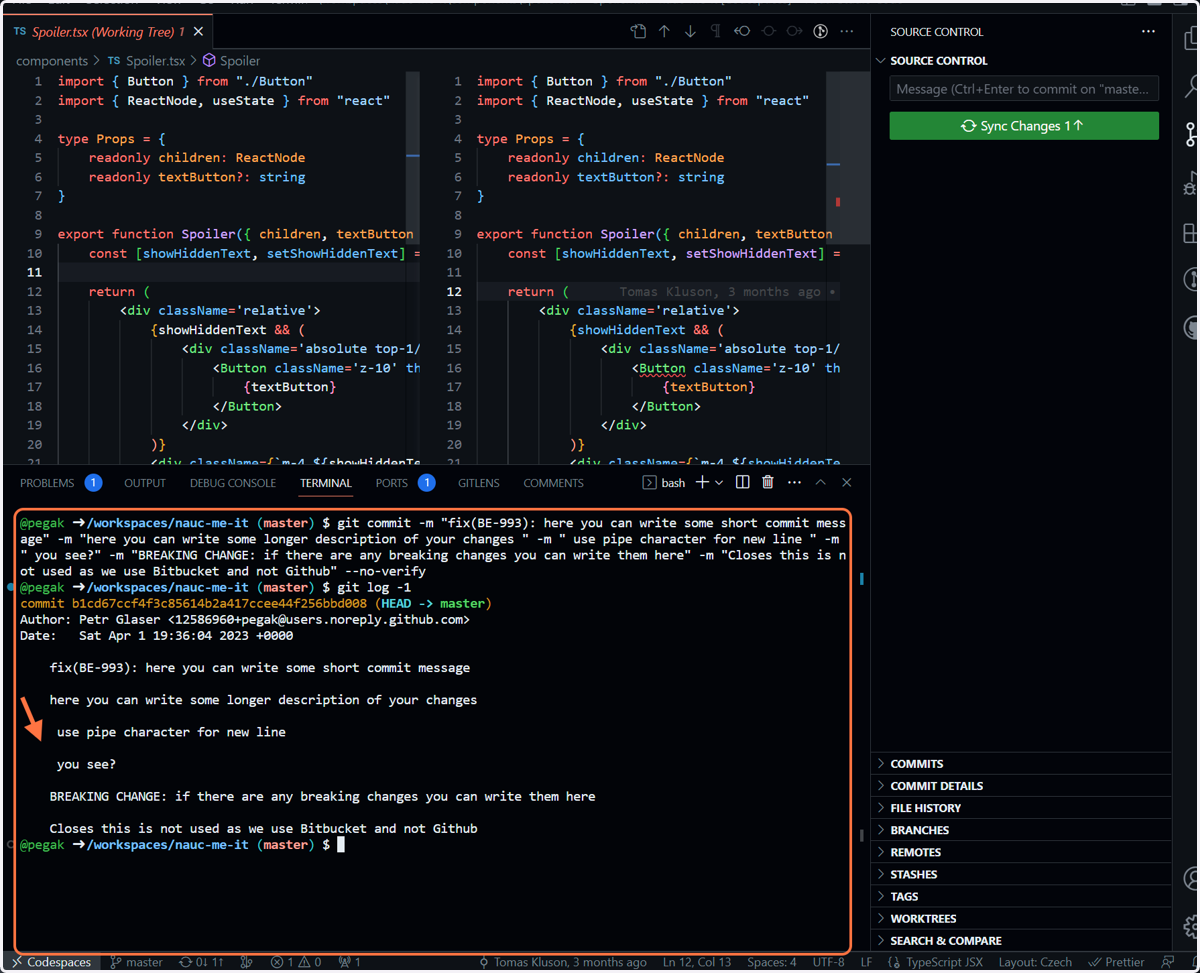This screenshot has height=973, width=1200.
Task: Open Accounts icon in activity bar
Action: 1190,878
